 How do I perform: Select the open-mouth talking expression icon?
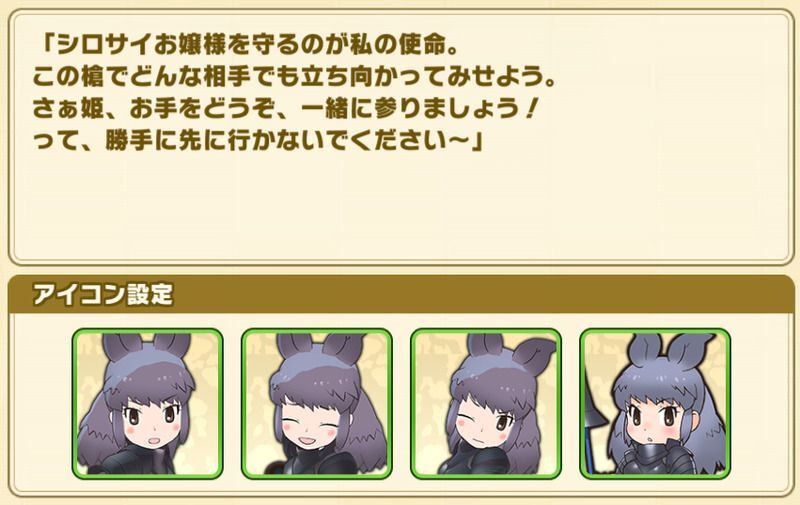[147, 403]
